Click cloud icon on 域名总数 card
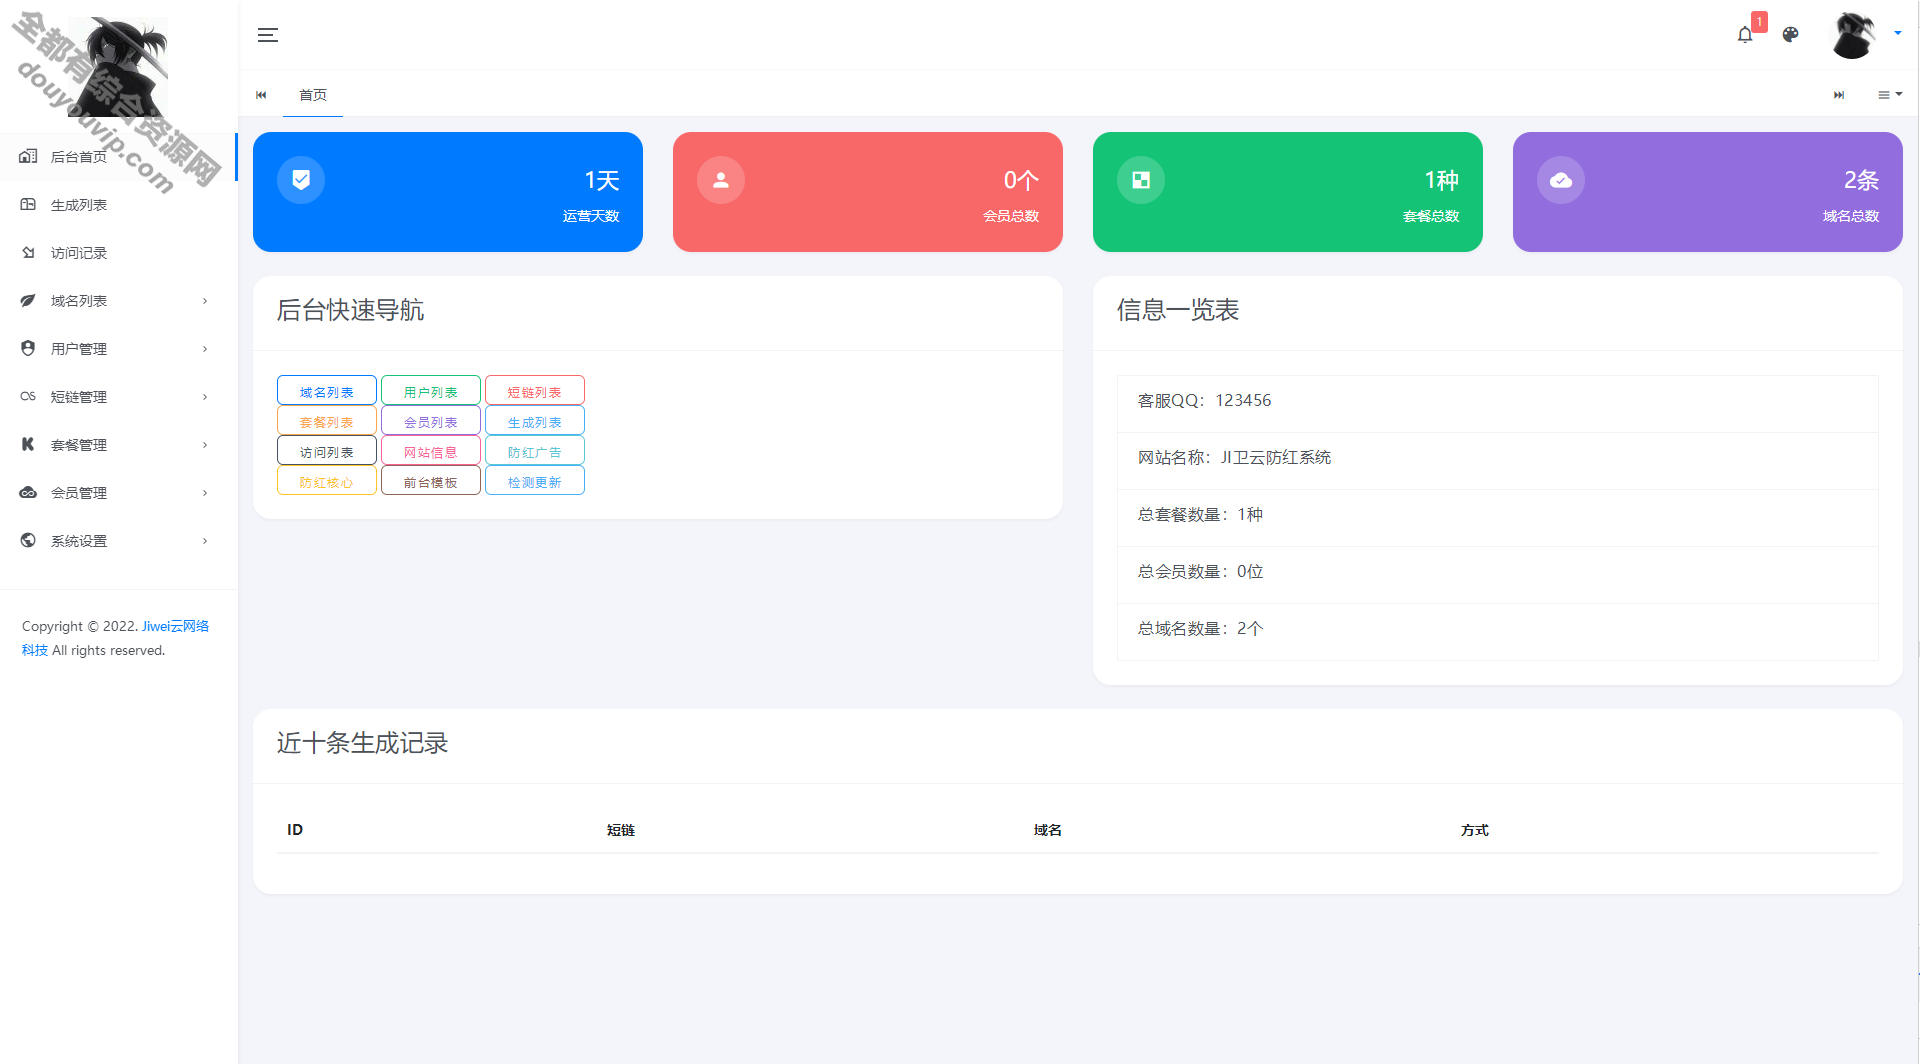Screen dimensions: 1920x1064 point(1561,180)
